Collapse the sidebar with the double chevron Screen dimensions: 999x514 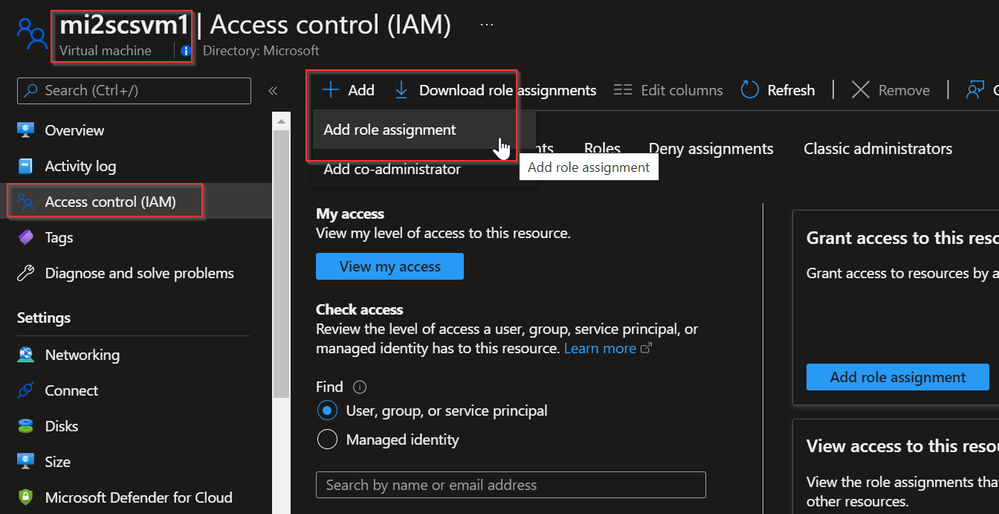tap(273, 90)
